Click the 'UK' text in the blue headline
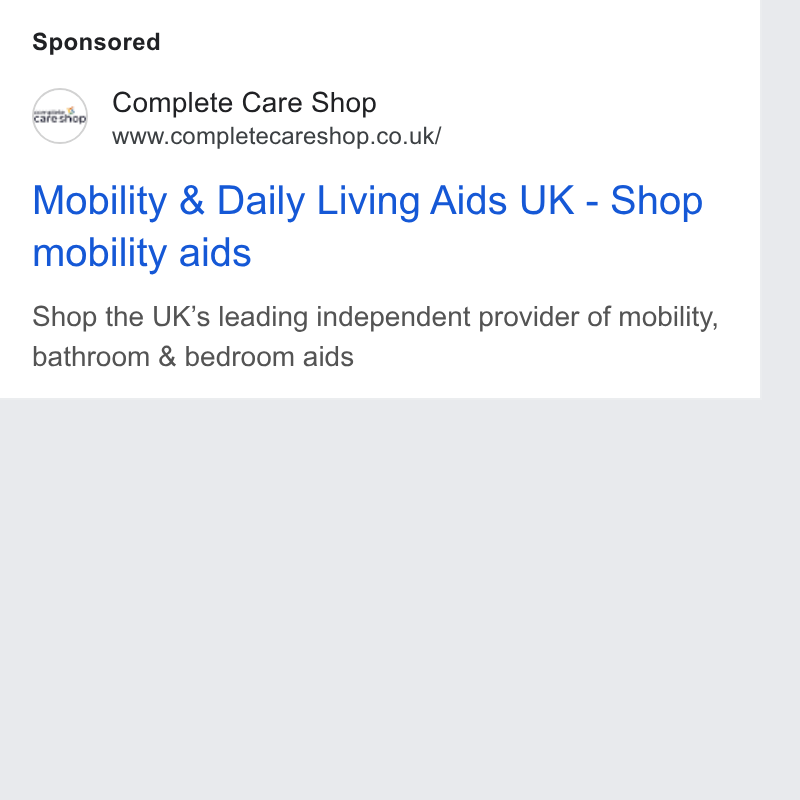 546,201
